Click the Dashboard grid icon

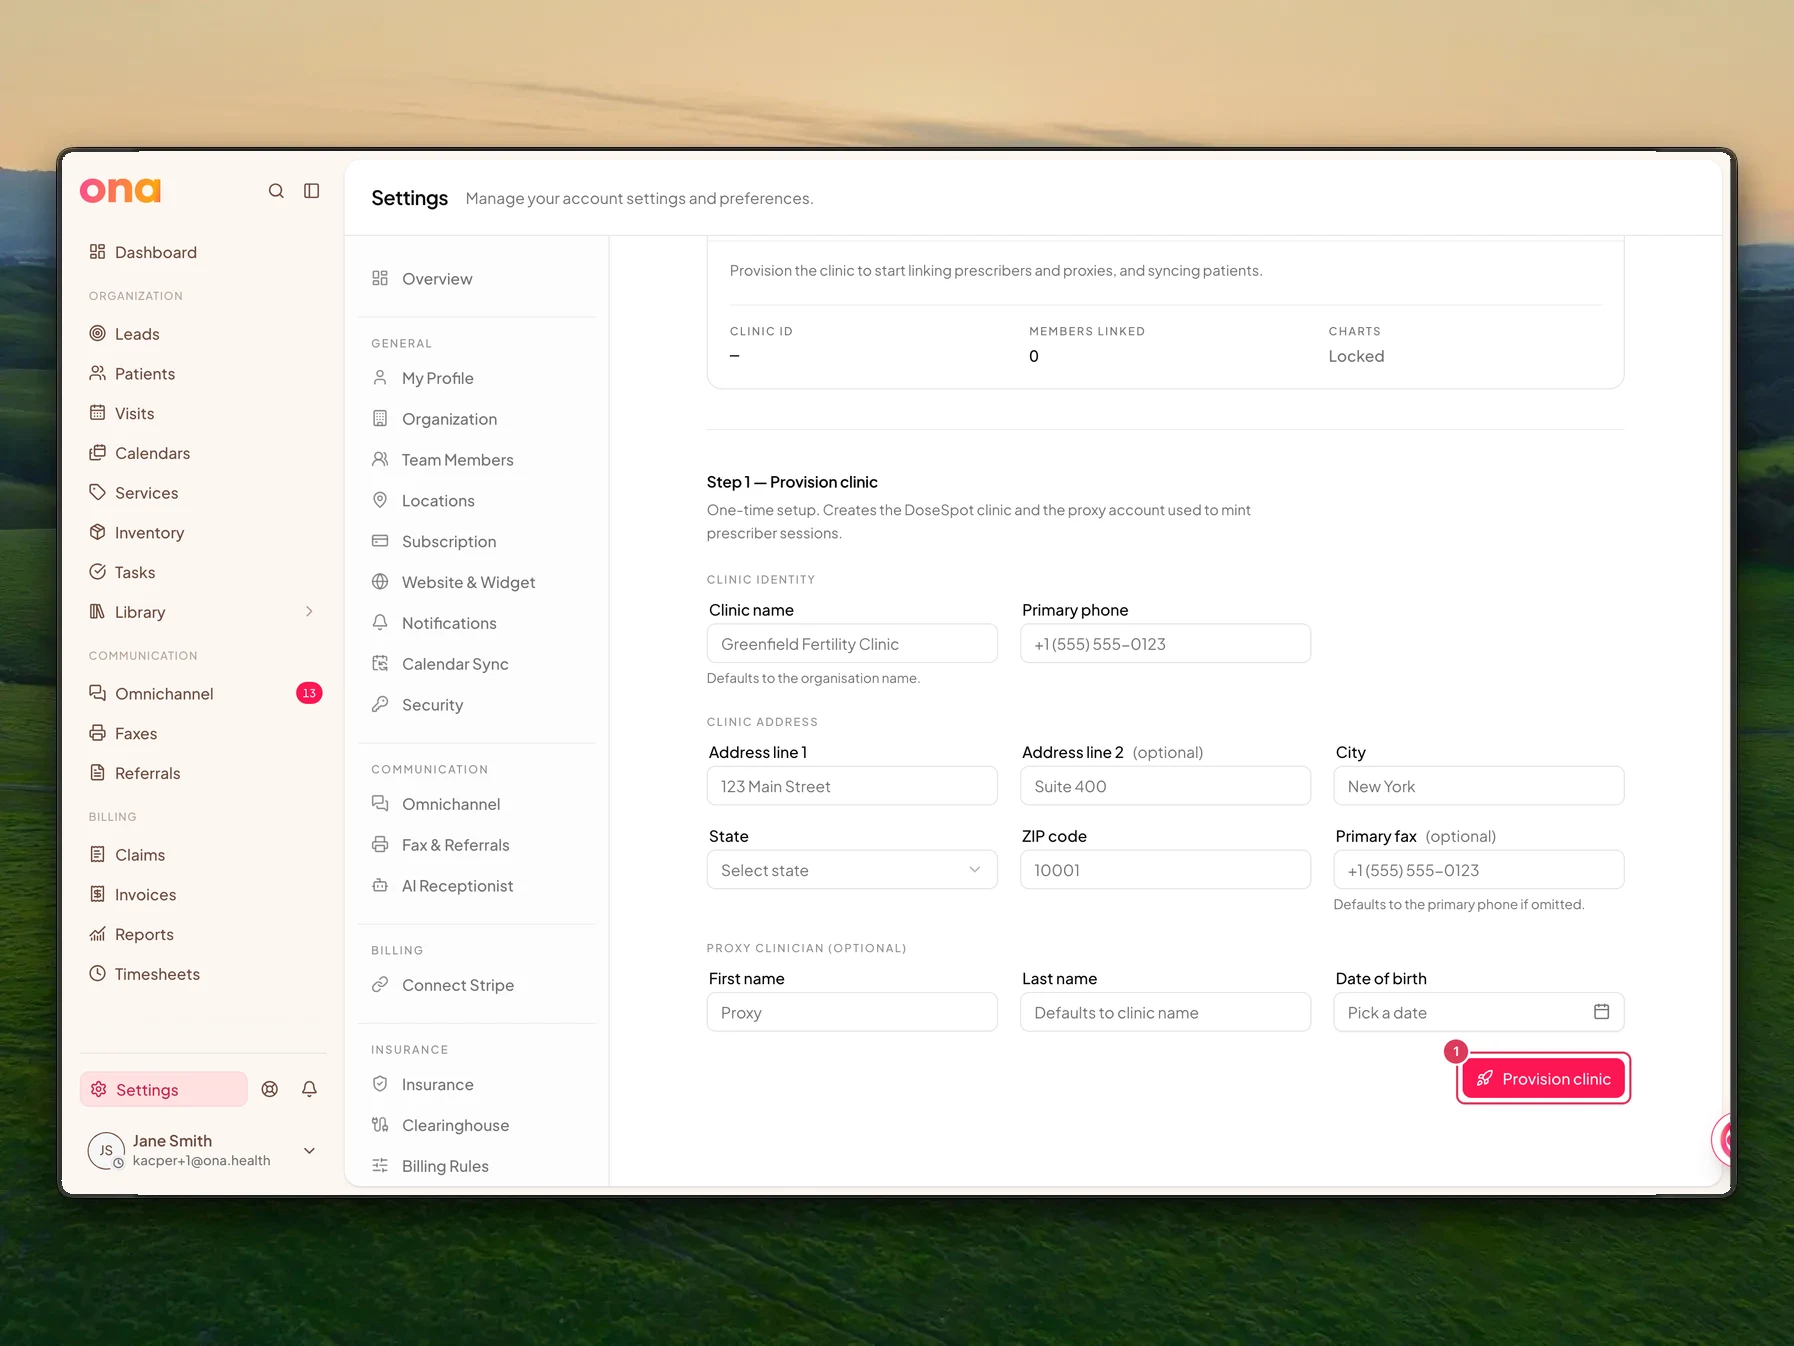click(97, 251)
